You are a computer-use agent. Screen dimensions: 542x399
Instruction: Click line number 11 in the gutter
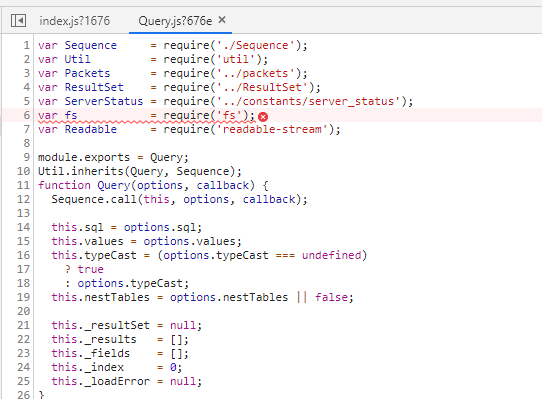coord(24,185)
